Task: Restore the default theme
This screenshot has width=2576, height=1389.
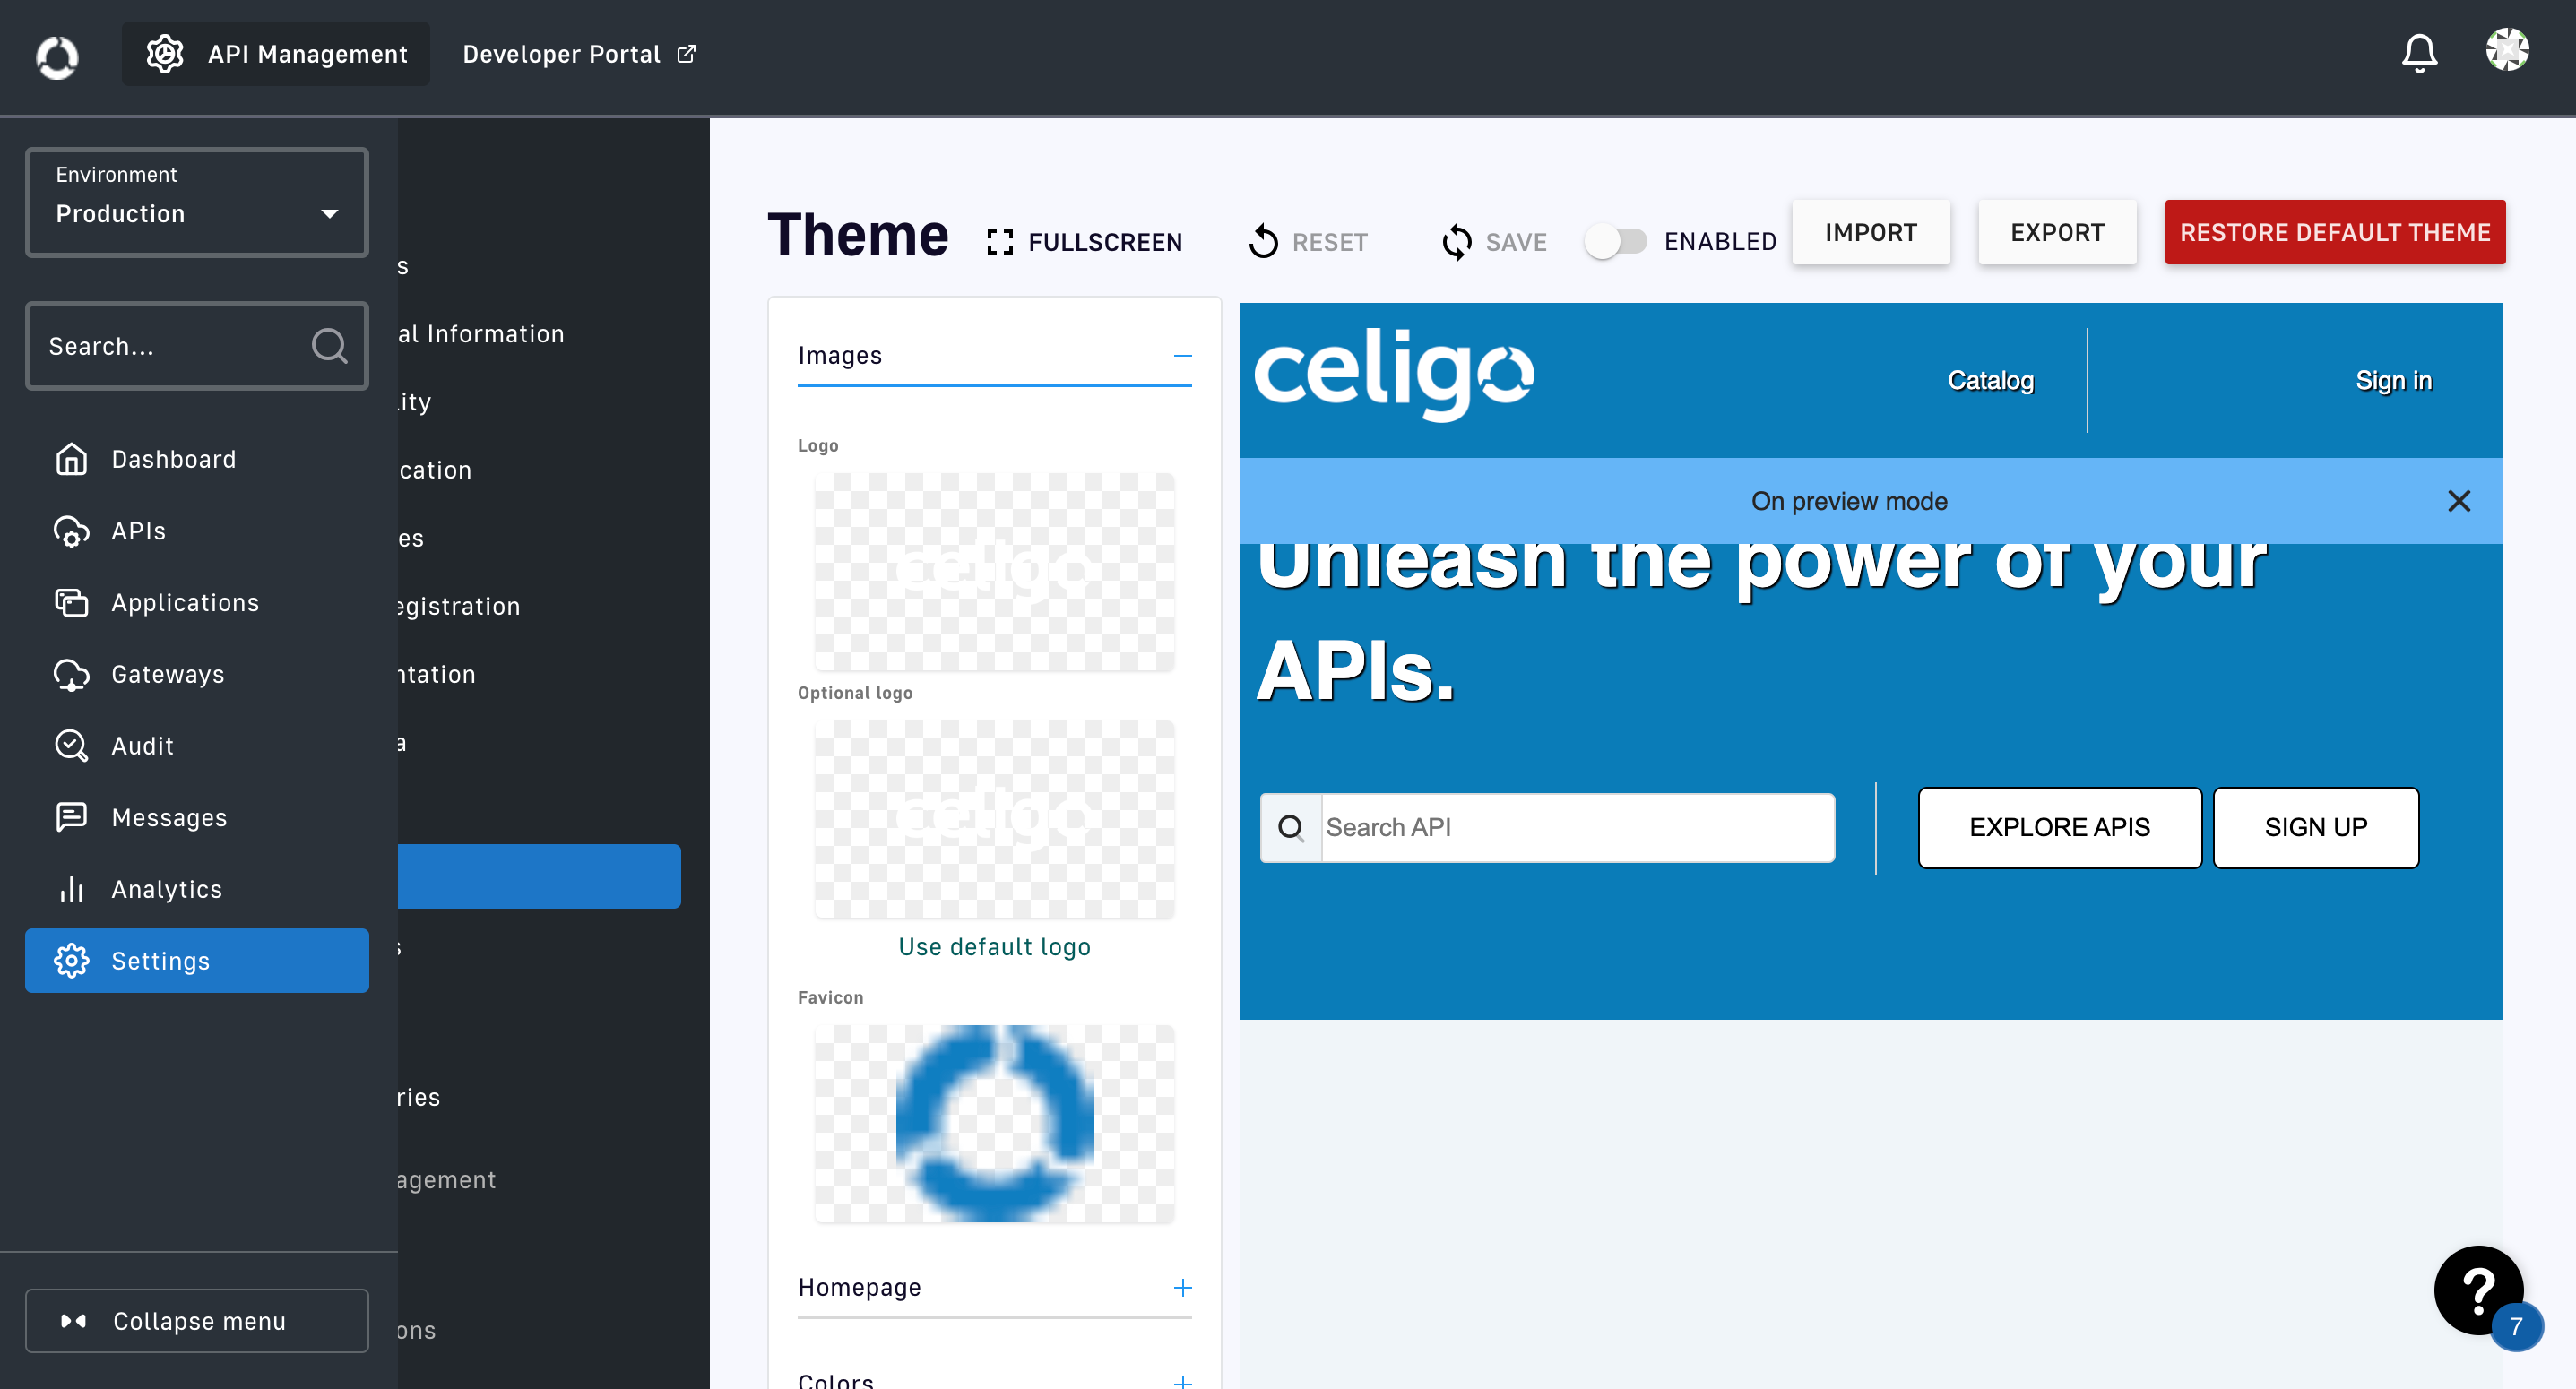Action: [x=2335, y=231]
